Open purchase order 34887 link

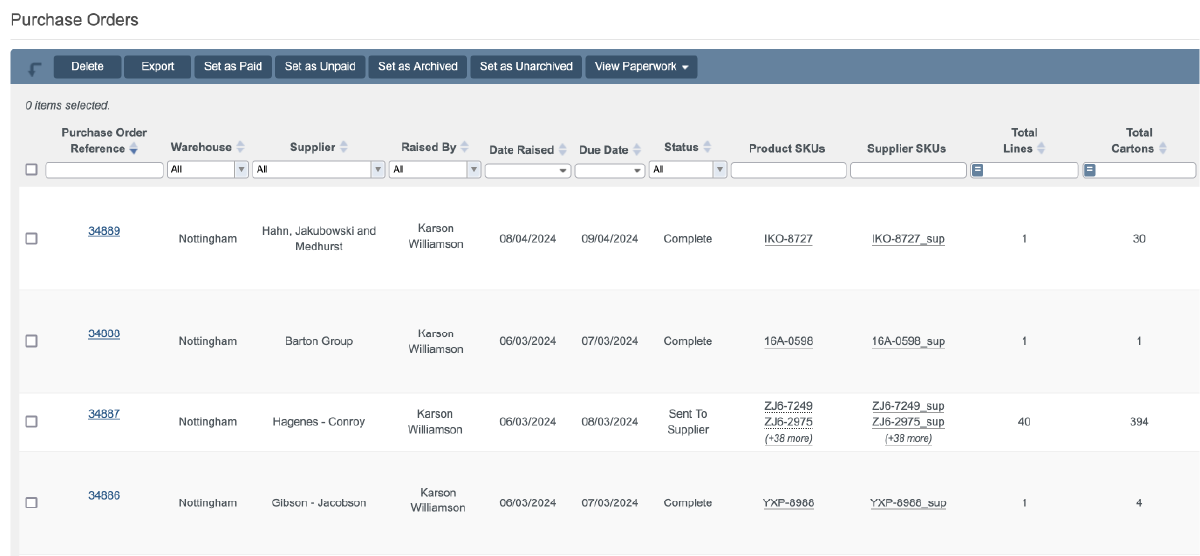coord(104,414)
